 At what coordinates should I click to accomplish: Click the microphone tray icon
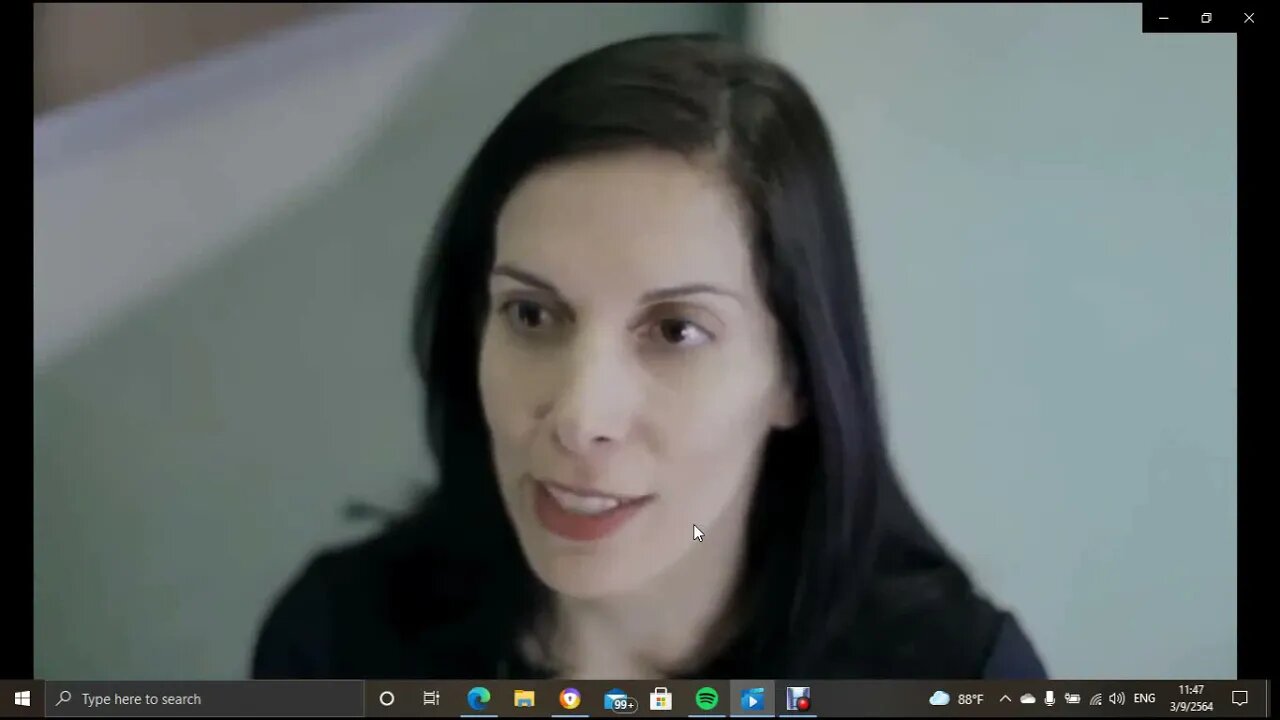[1049, 699]
